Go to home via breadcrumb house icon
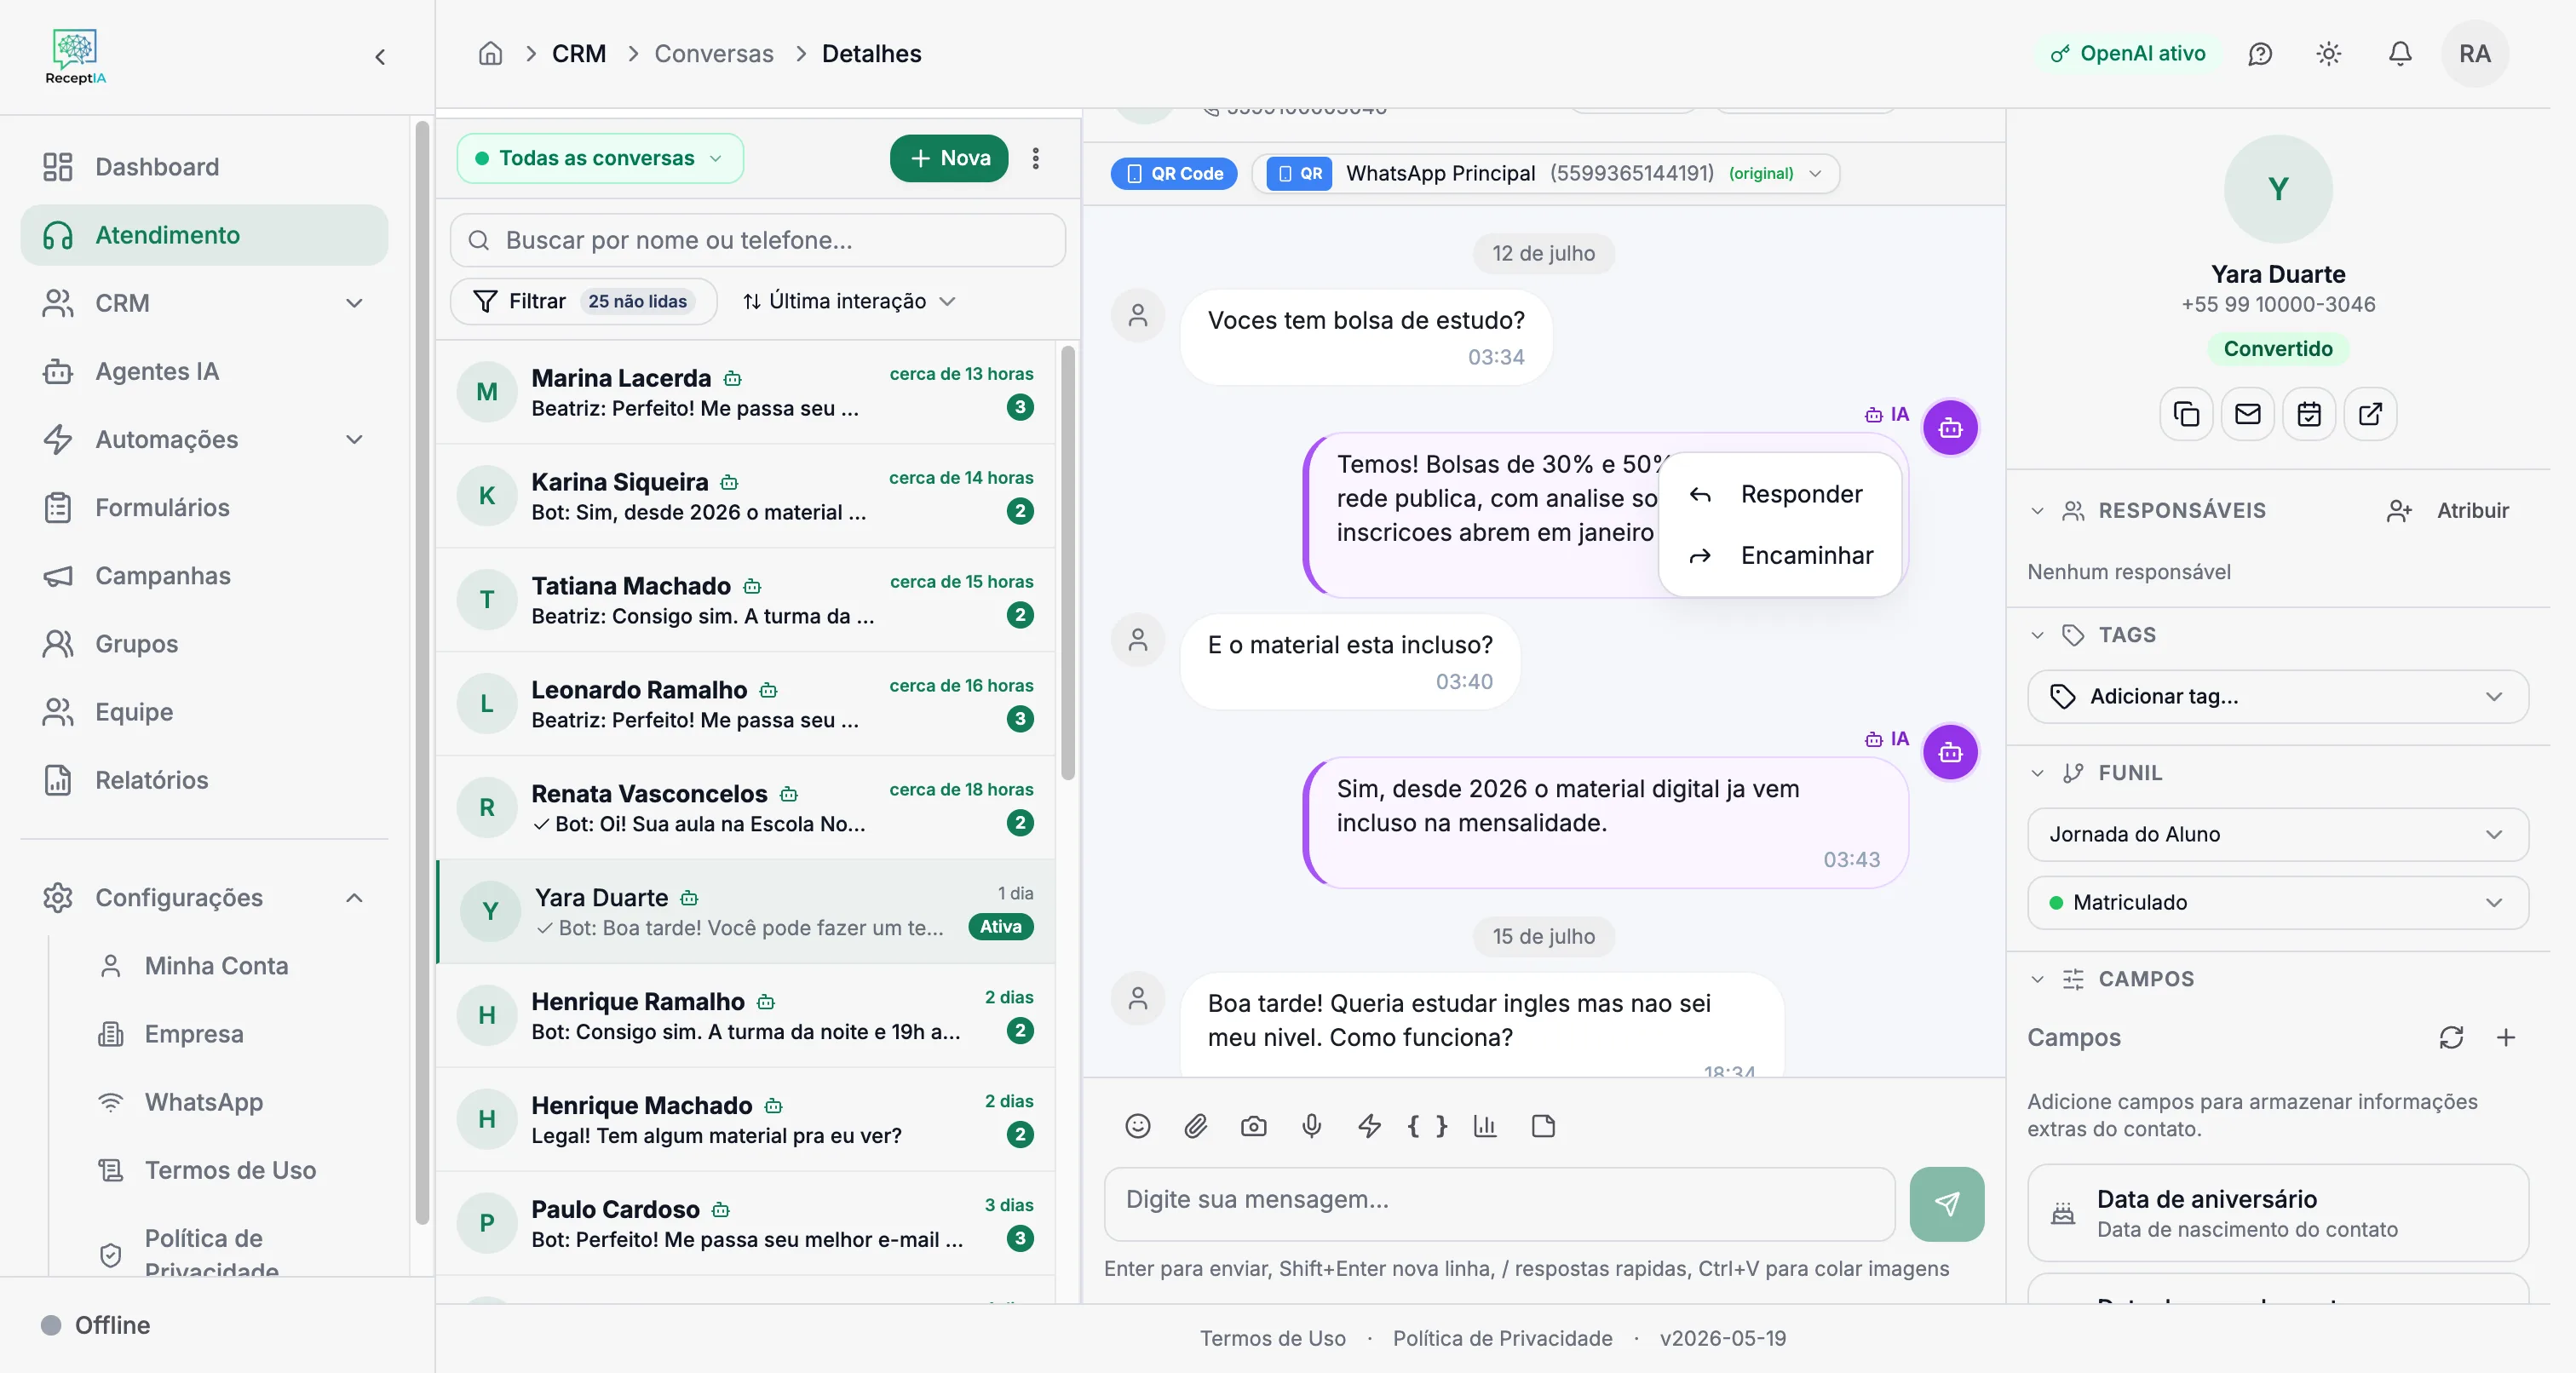The height and width of the screenshot is (1373, 2576). click(490, 53)
